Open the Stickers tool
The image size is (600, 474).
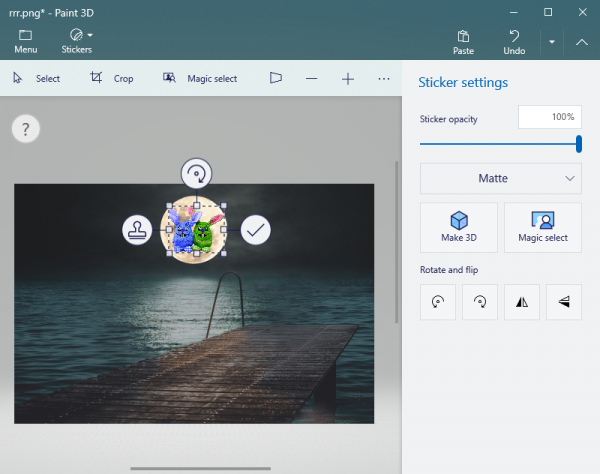(76, 41)
